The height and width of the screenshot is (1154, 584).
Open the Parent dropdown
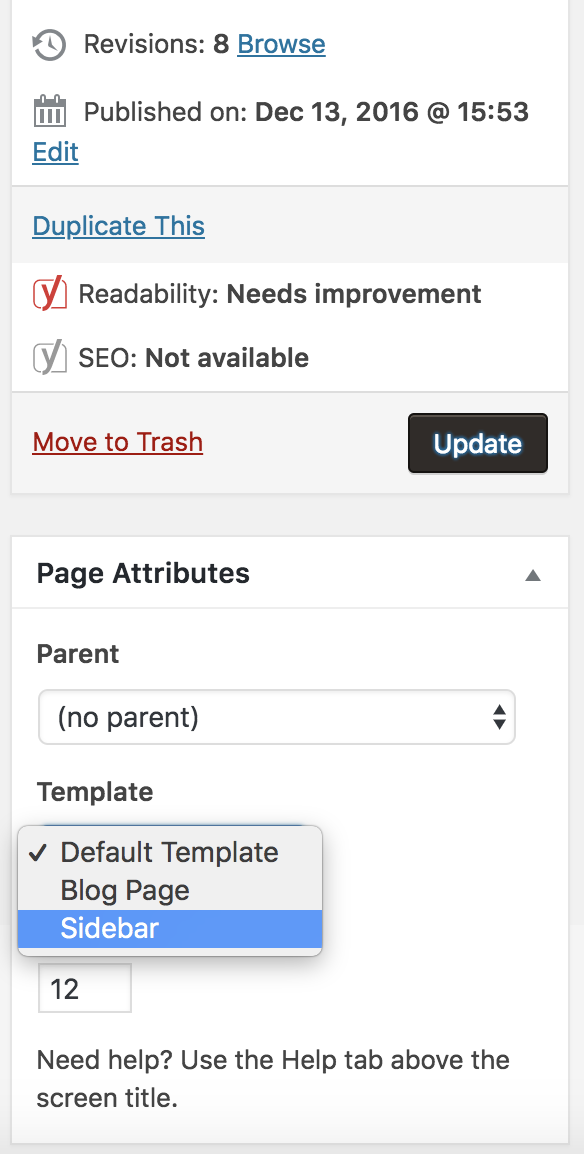pos(277,717)
